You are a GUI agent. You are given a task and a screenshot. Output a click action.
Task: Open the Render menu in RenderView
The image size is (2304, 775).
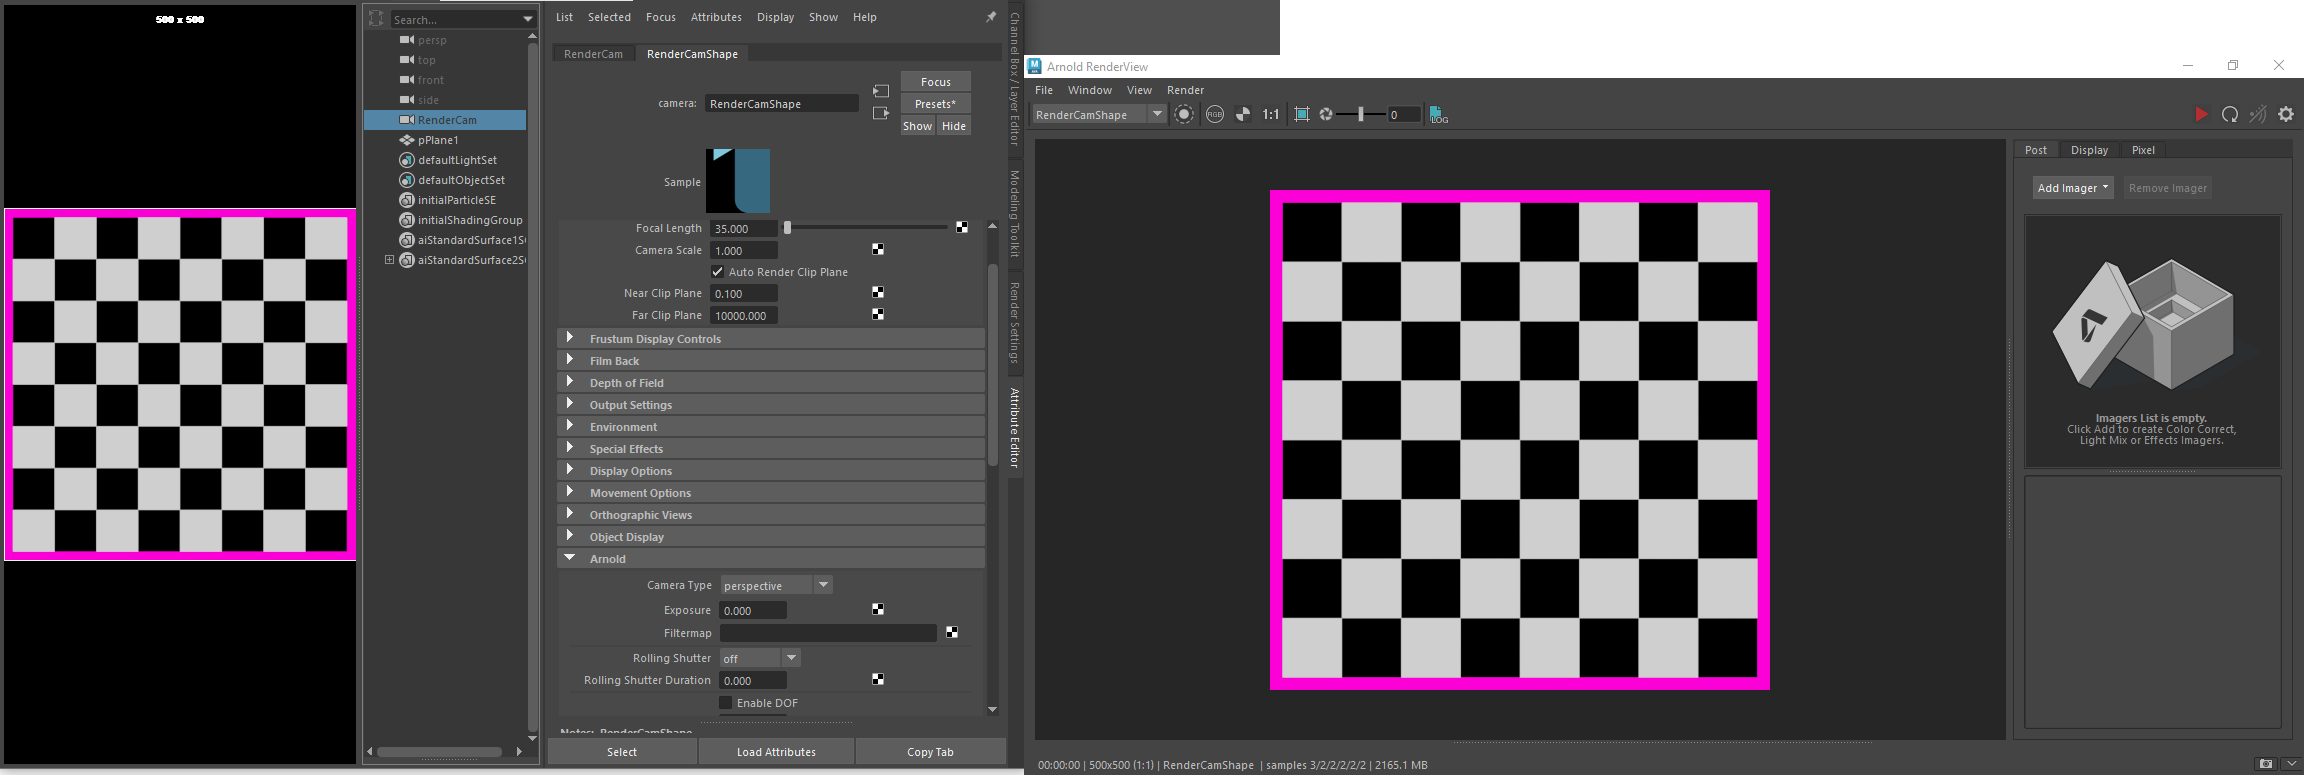click(1185, 90)
